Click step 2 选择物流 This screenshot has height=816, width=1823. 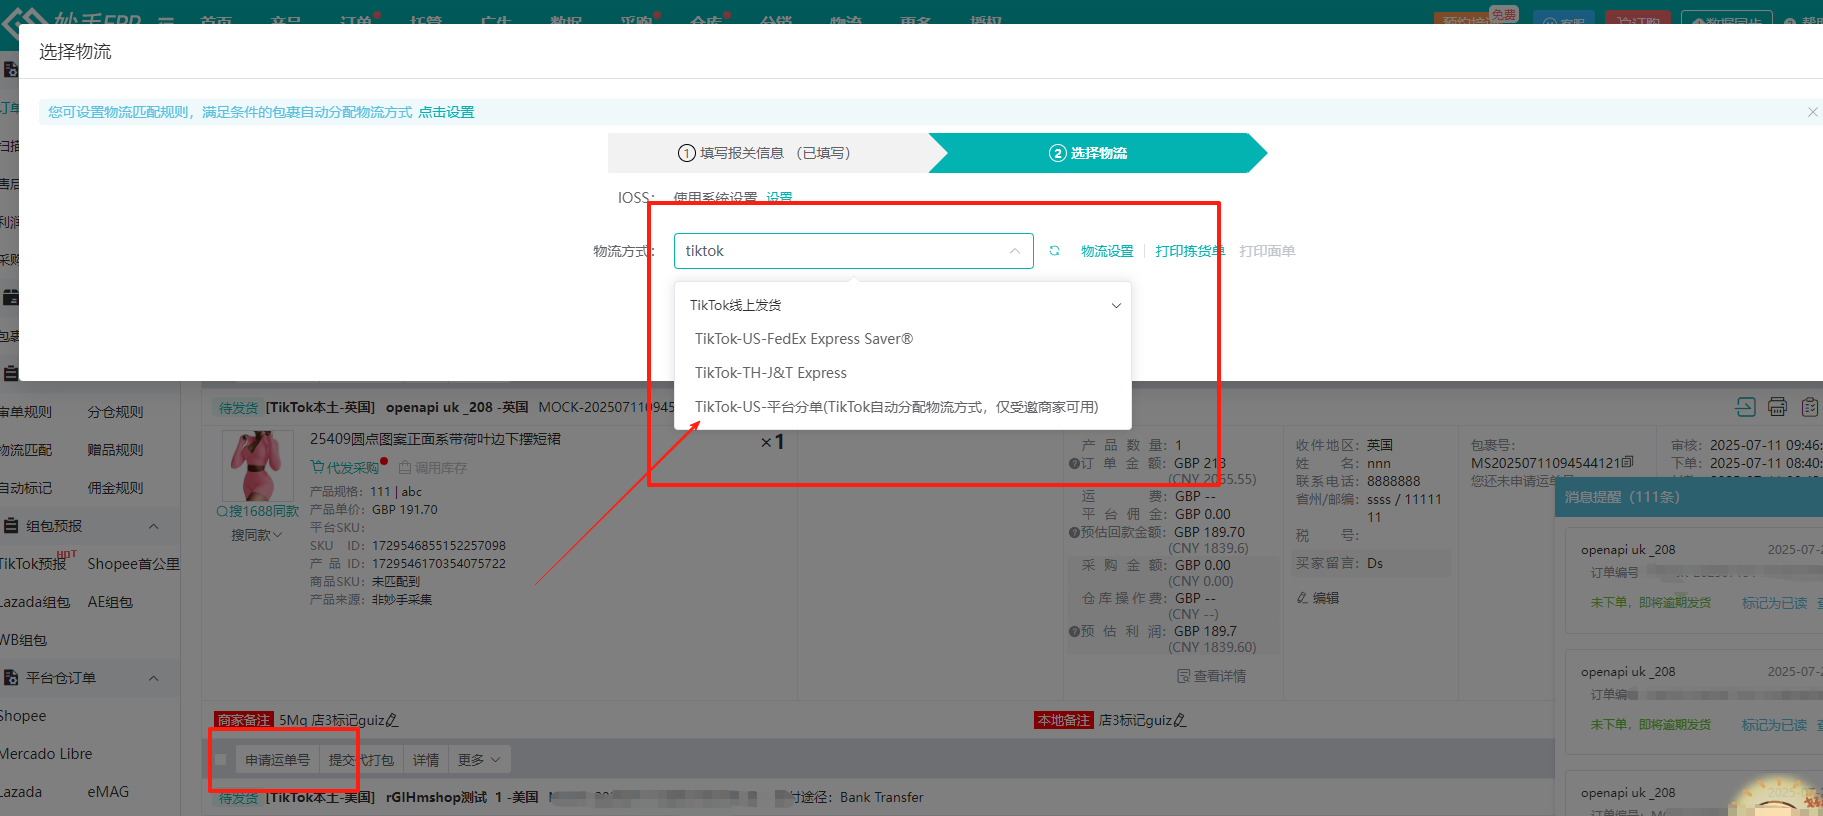tap(1088, 153)
